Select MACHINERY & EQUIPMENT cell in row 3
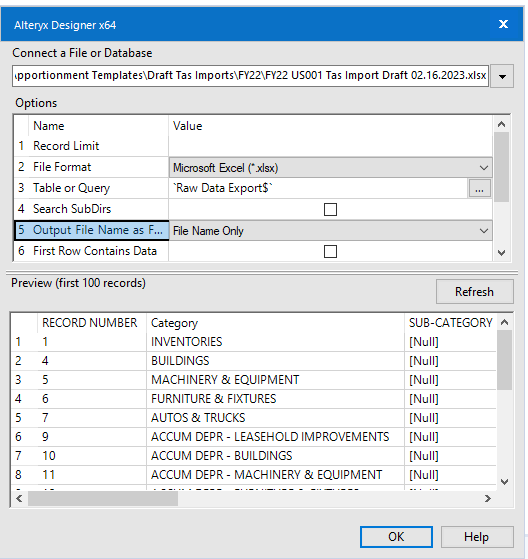This screenshot has width=528, height=559. 275,380
